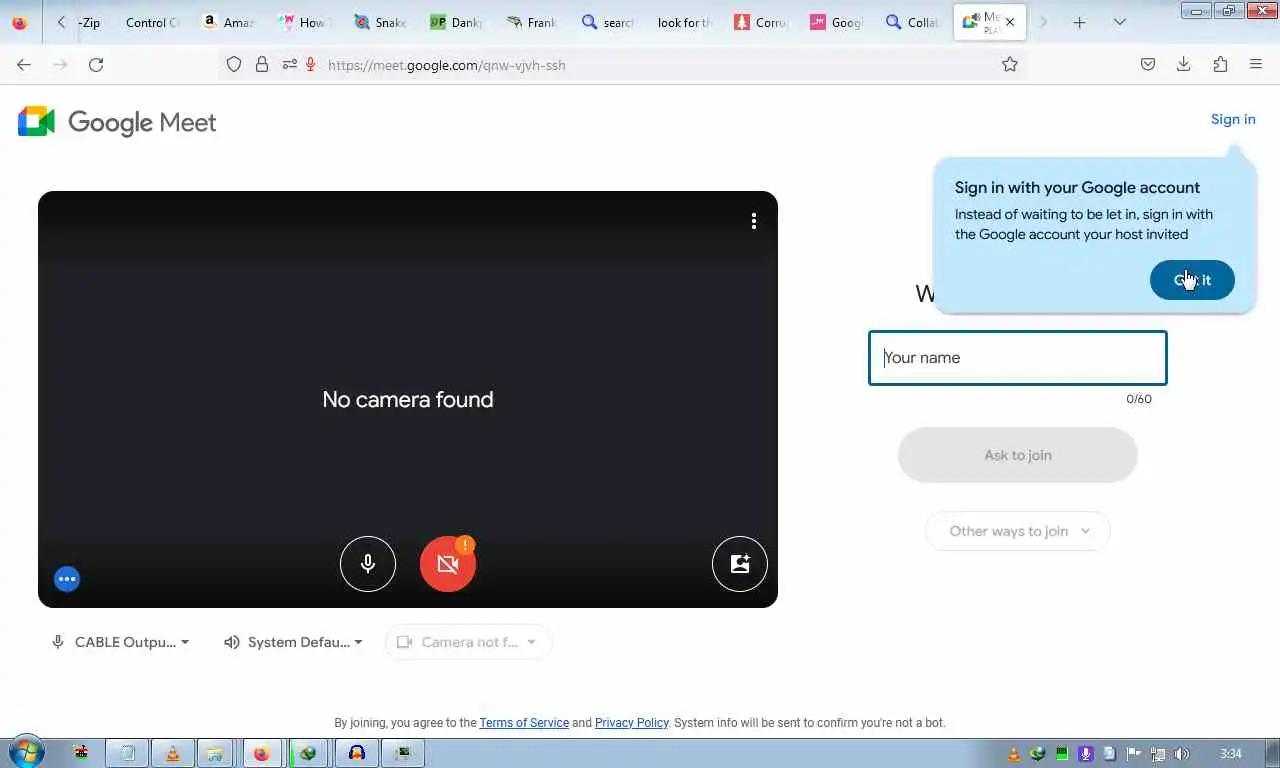Bookmark this page with the star
Screen dimensions: 1280x768
coord(1010,65)
